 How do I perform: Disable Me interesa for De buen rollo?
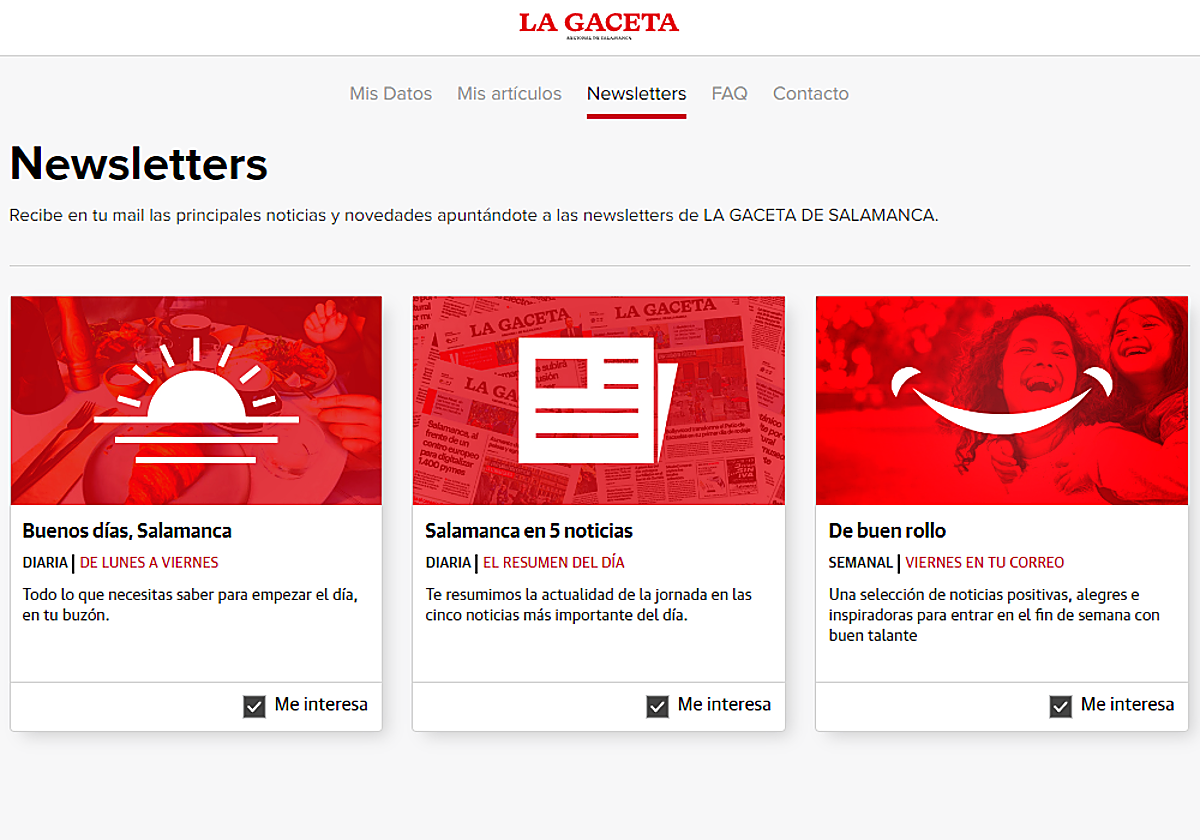1060,707
